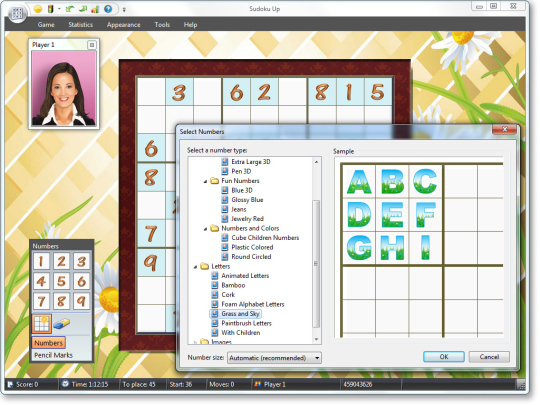Close the Select Numbers dialog
The image size is (540, 405).
(505, 129)
